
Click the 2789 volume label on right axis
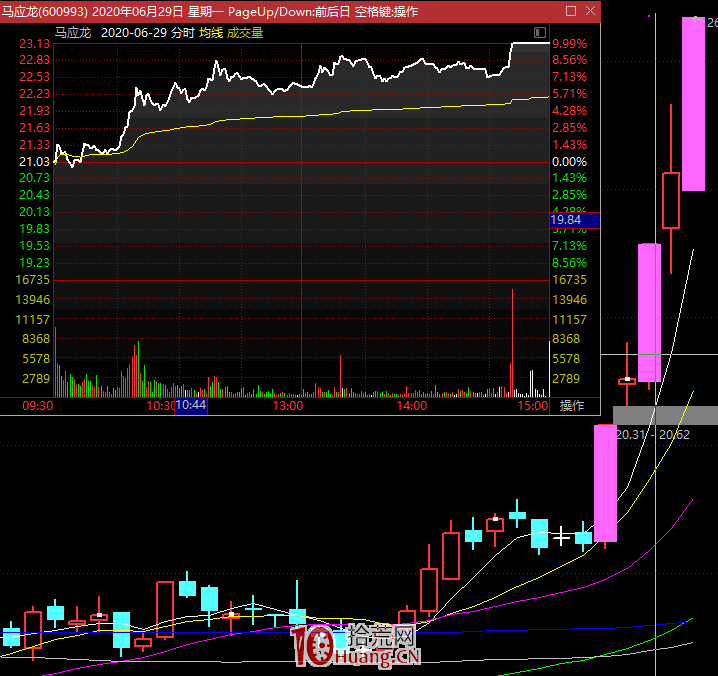point(566,379)
